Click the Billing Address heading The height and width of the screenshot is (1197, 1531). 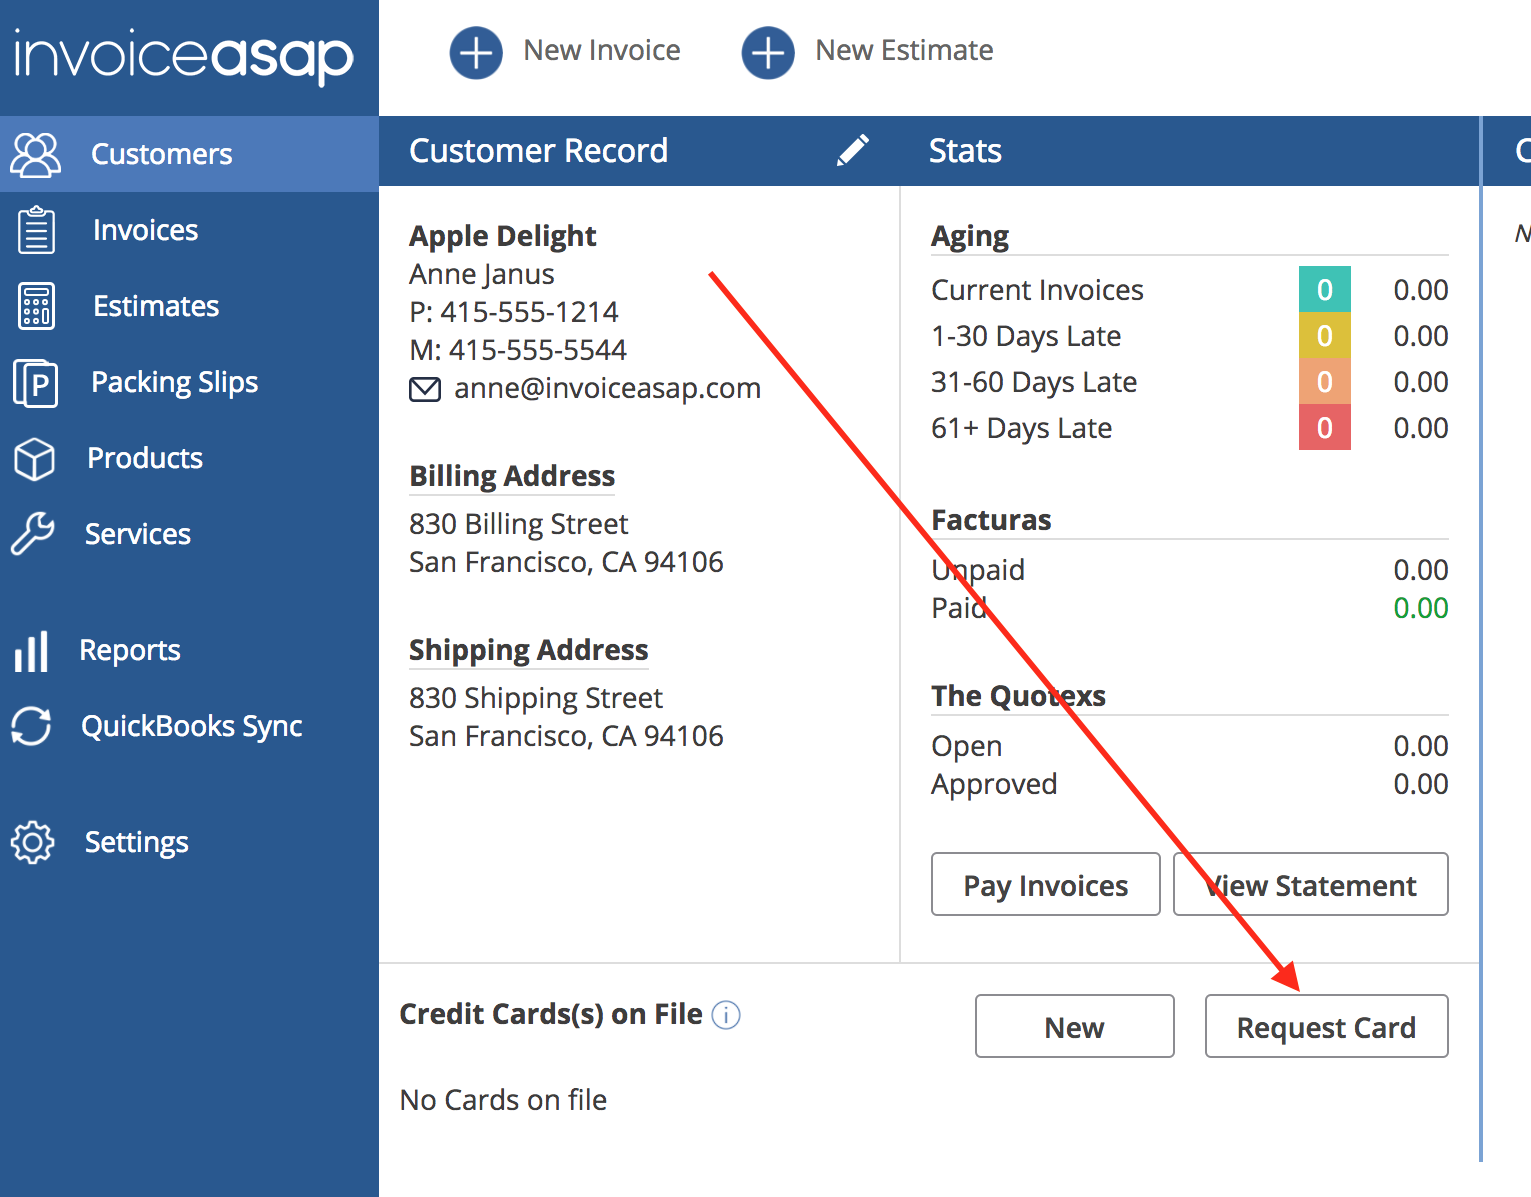coord(512,476)
